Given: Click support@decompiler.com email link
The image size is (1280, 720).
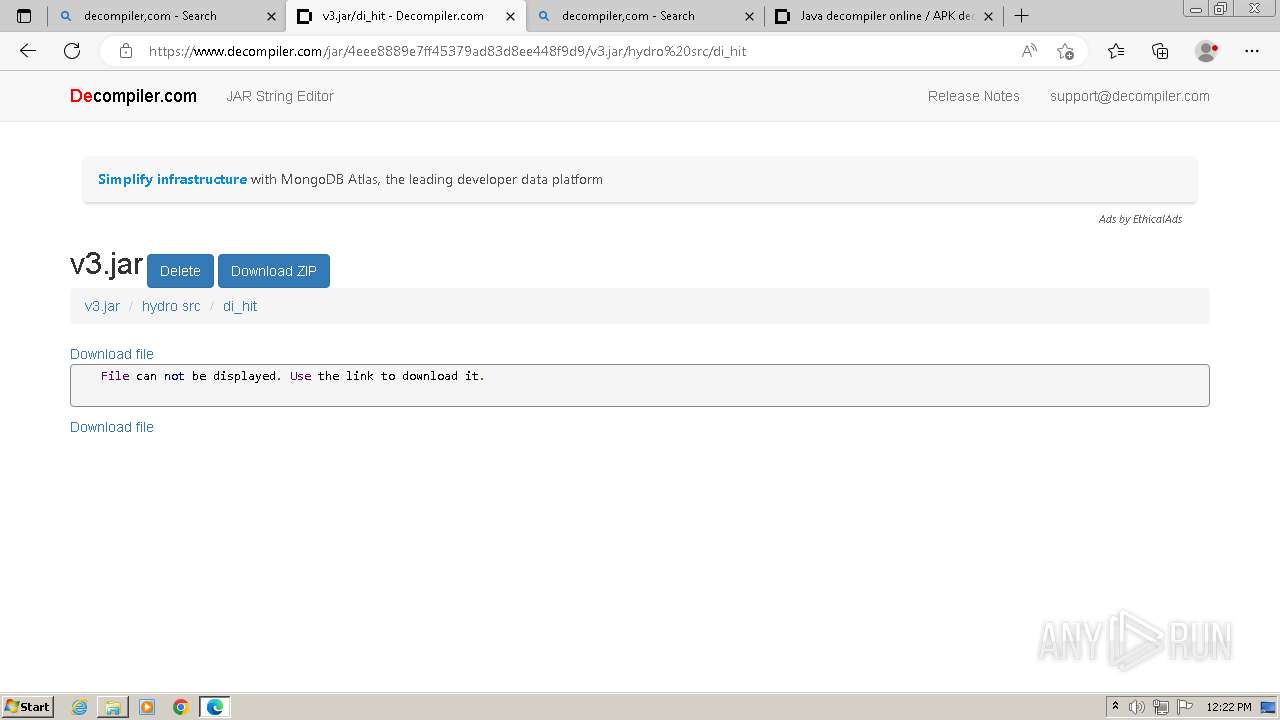Looking at the screenshot, I should tap(1129, 96).
